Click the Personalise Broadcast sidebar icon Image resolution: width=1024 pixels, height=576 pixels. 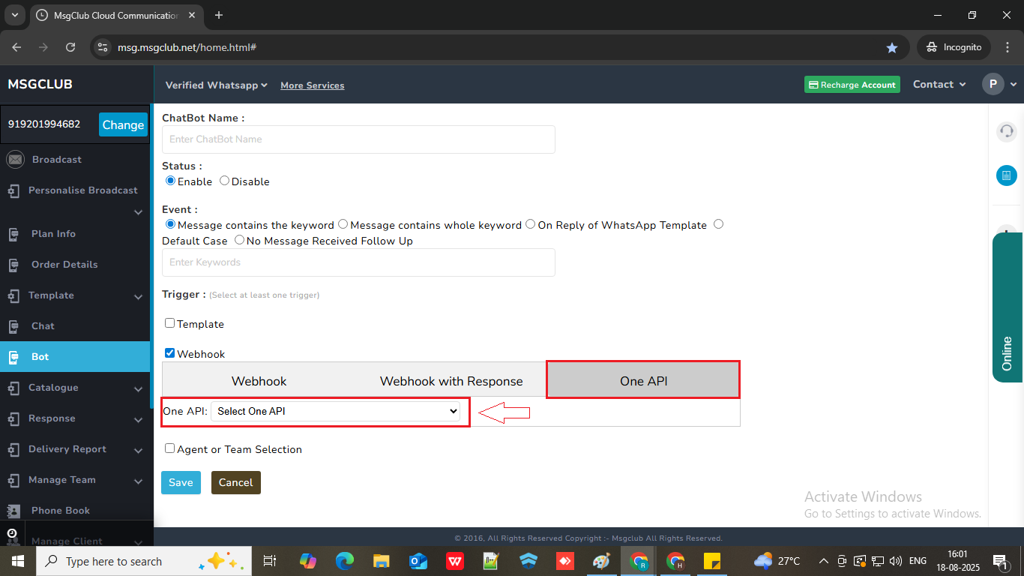(14, 191)
